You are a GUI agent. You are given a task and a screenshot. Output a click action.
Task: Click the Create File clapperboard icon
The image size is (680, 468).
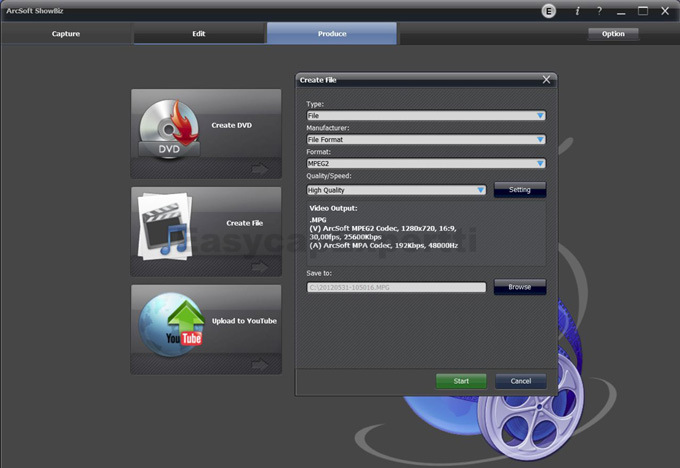165,226
